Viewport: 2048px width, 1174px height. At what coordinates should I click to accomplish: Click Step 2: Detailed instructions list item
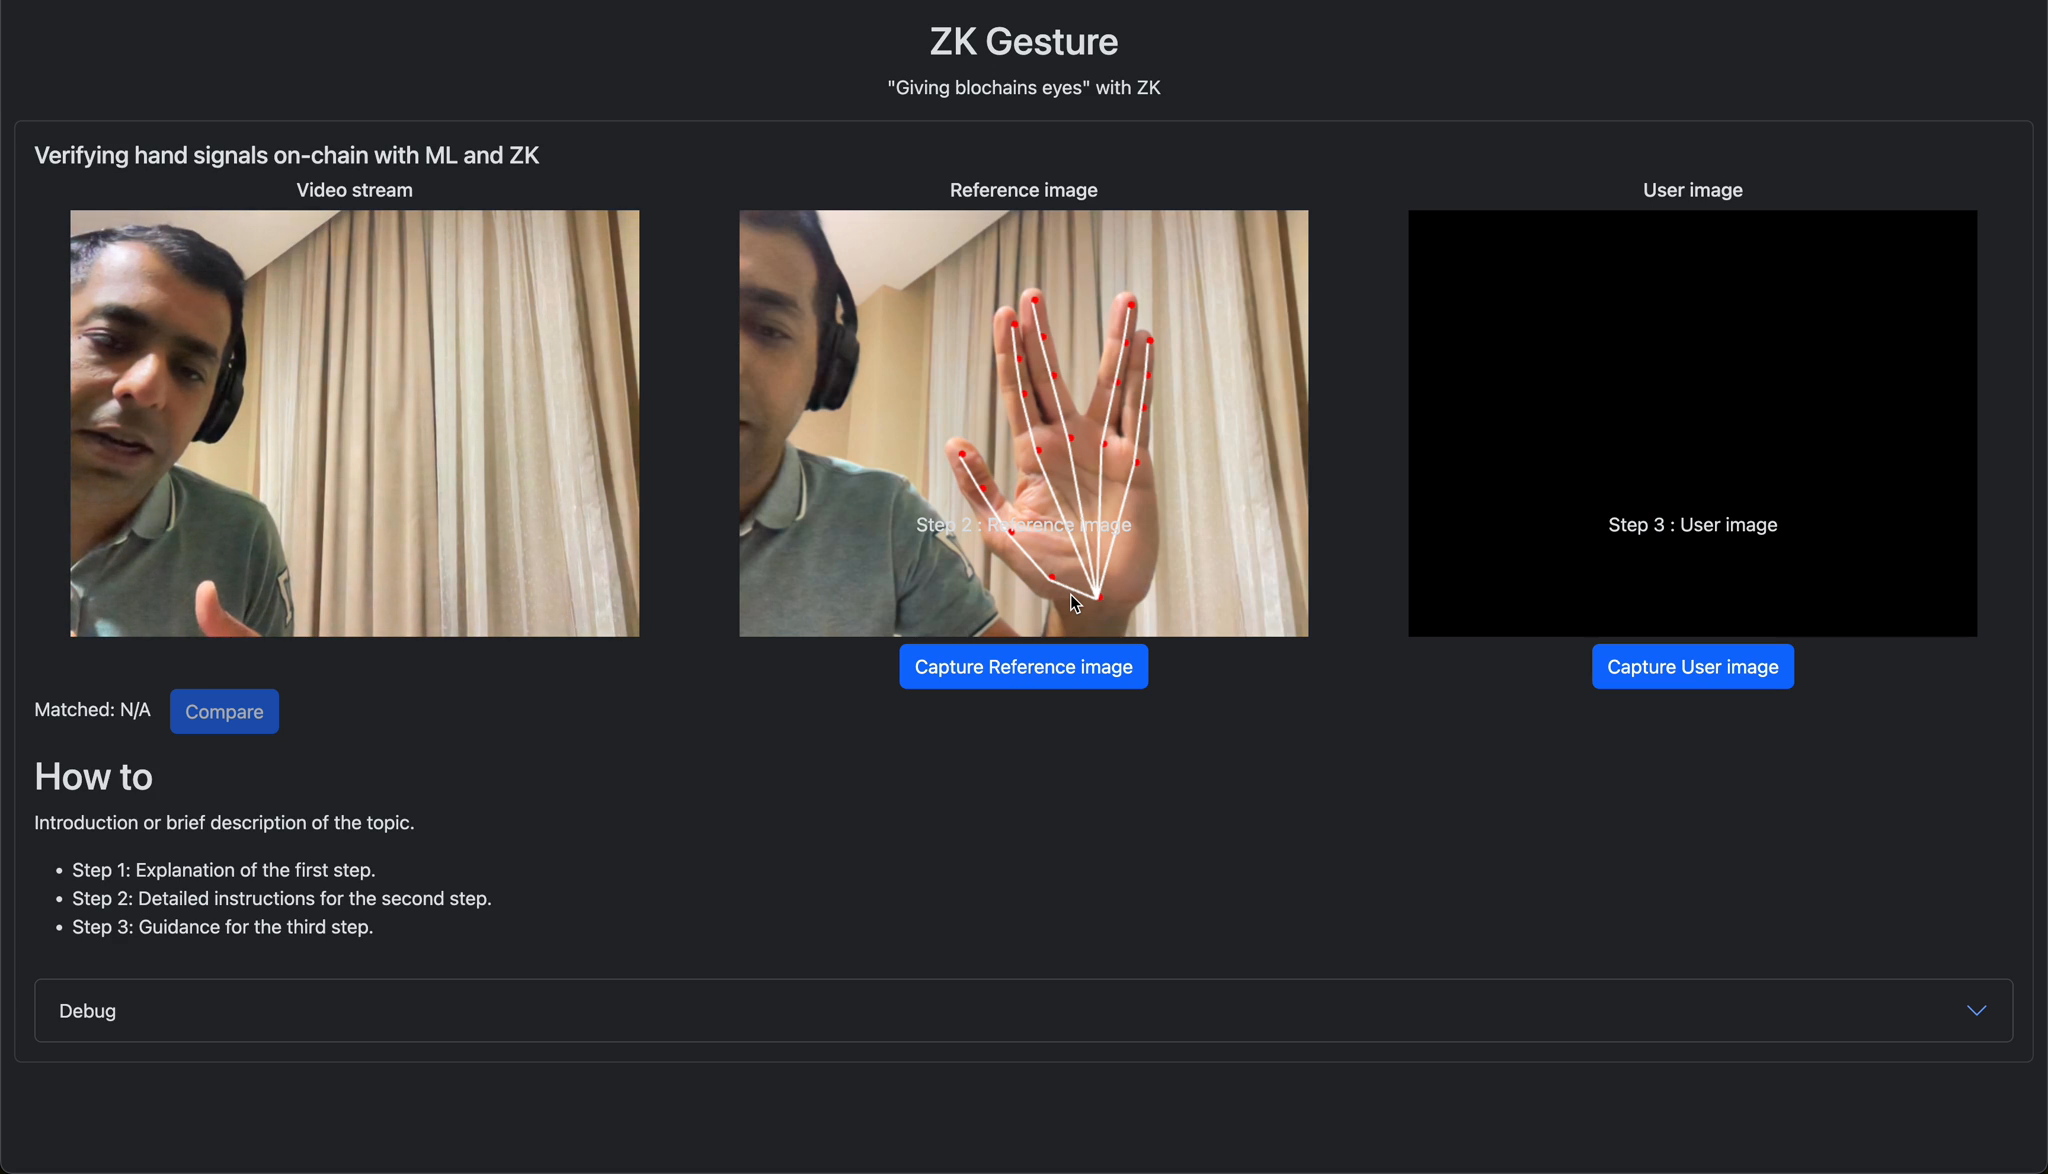click(x=282, y=899)
